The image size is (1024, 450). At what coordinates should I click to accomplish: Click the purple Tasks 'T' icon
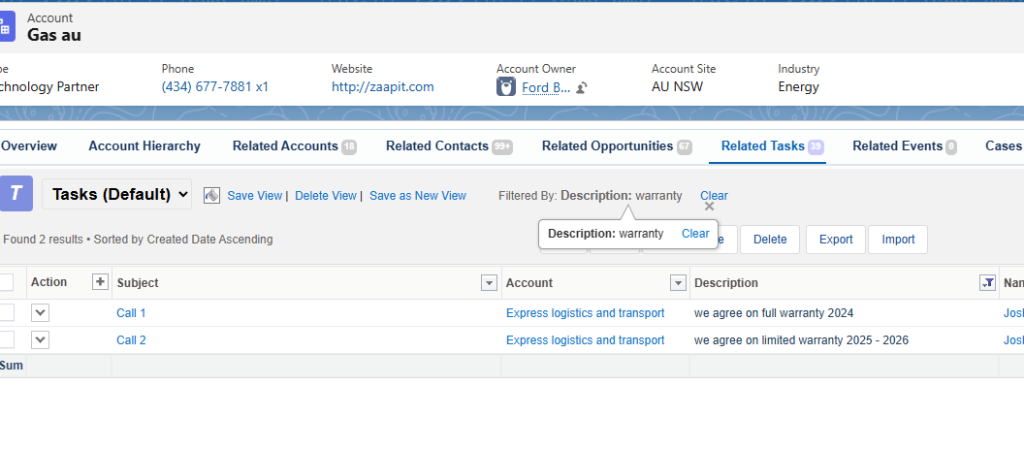click(15, 194)
